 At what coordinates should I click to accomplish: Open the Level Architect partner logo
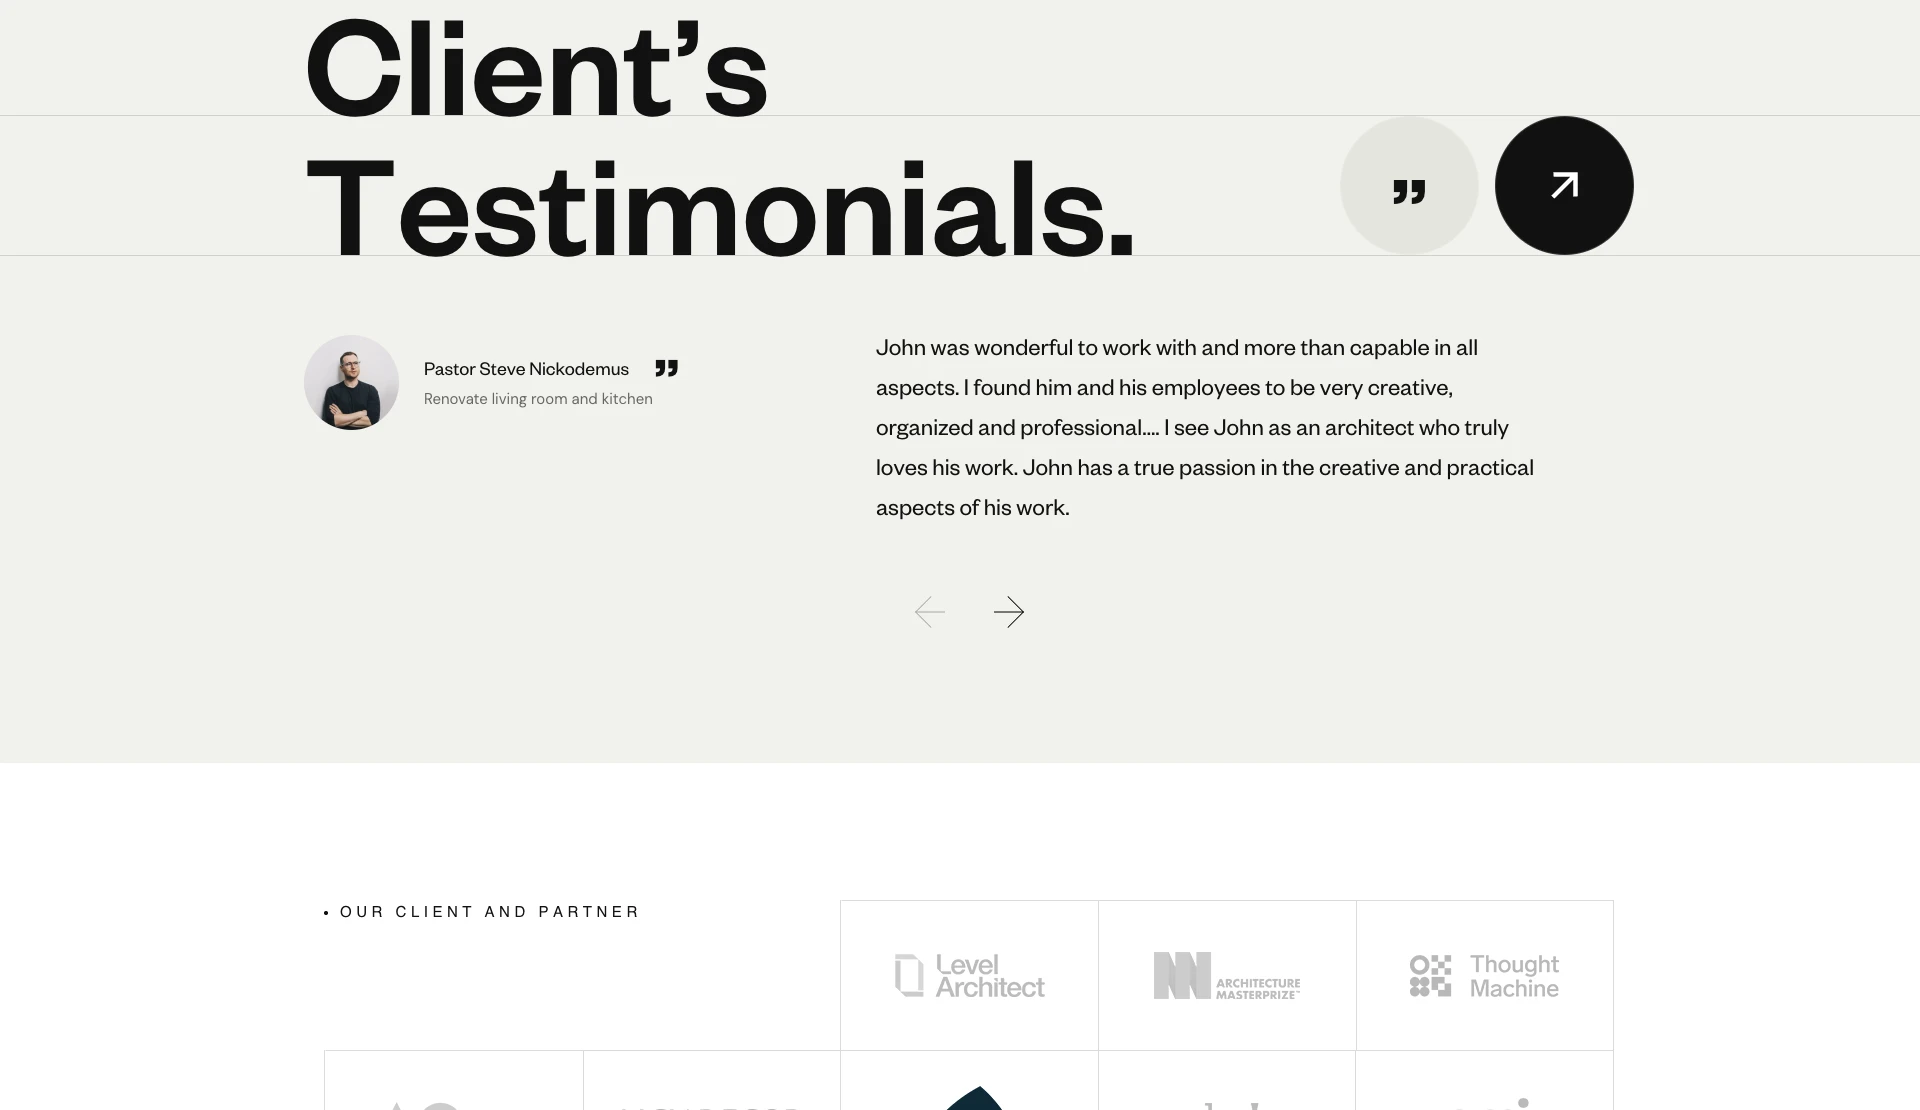[x=969, y=975]
